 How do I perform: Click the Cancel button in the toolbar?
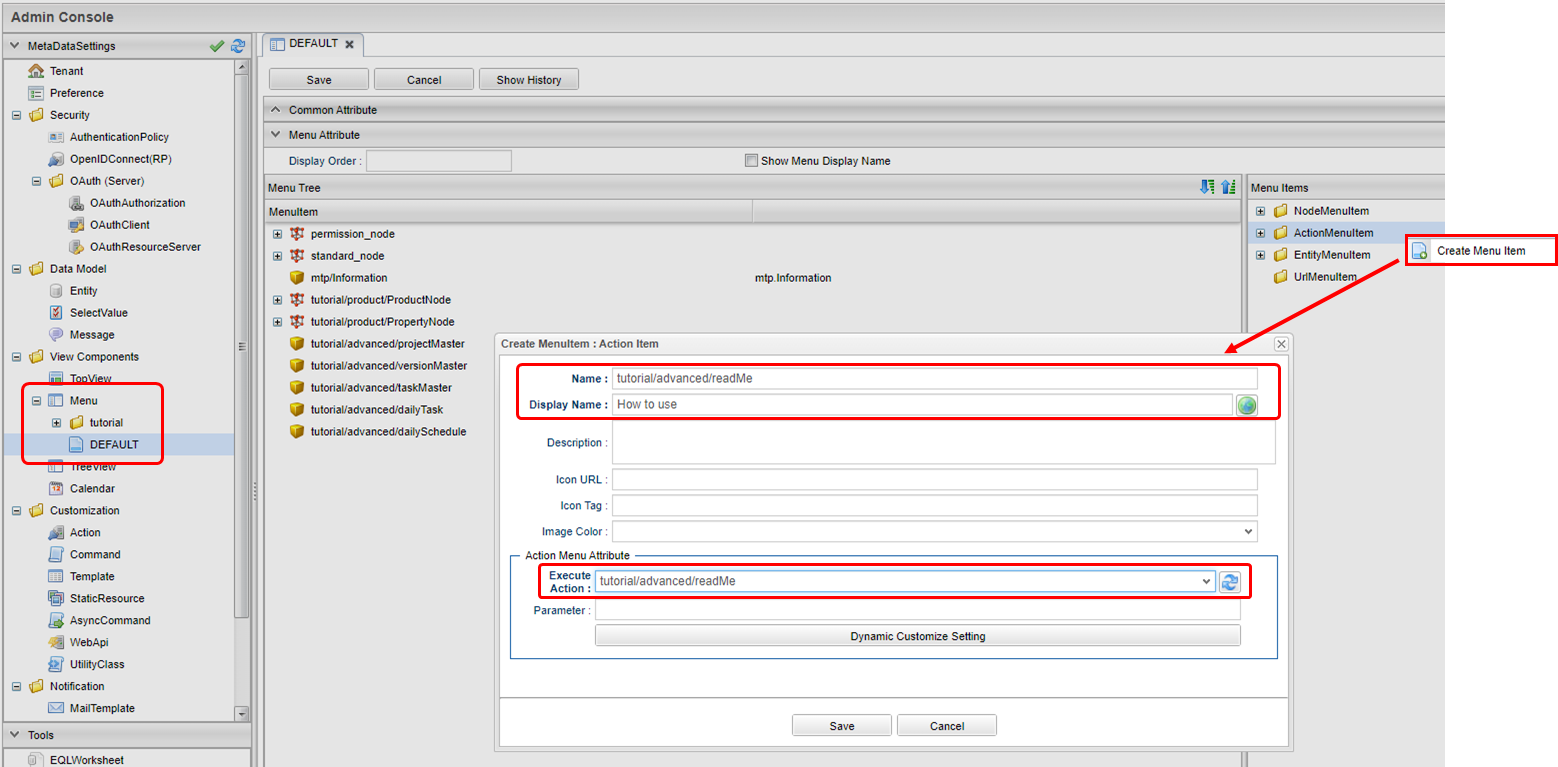coord(424,80)
